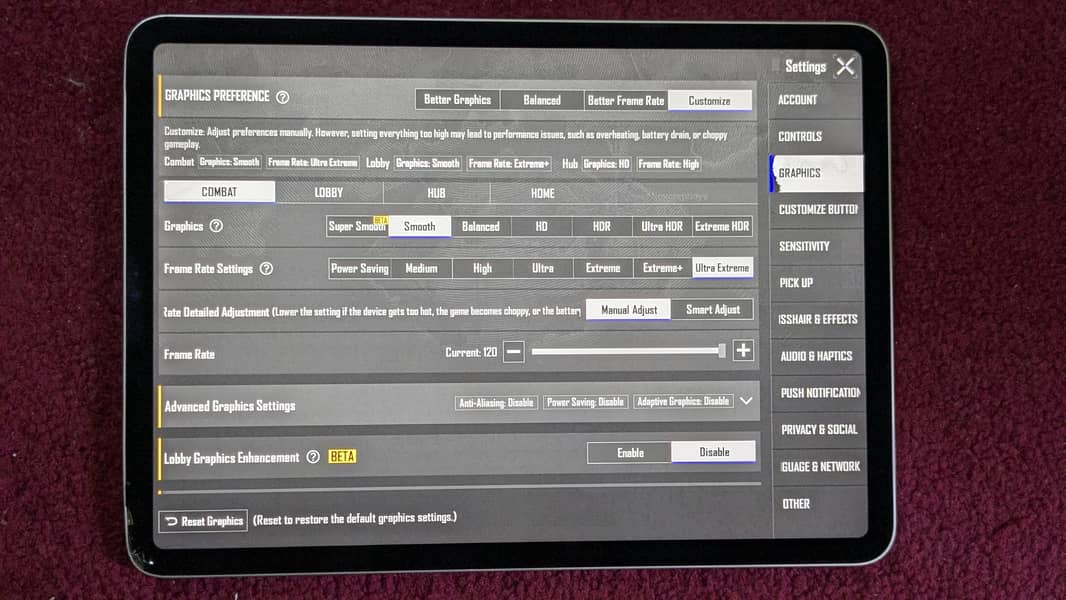Decrease frame rate with minus button

click(514, 352)
